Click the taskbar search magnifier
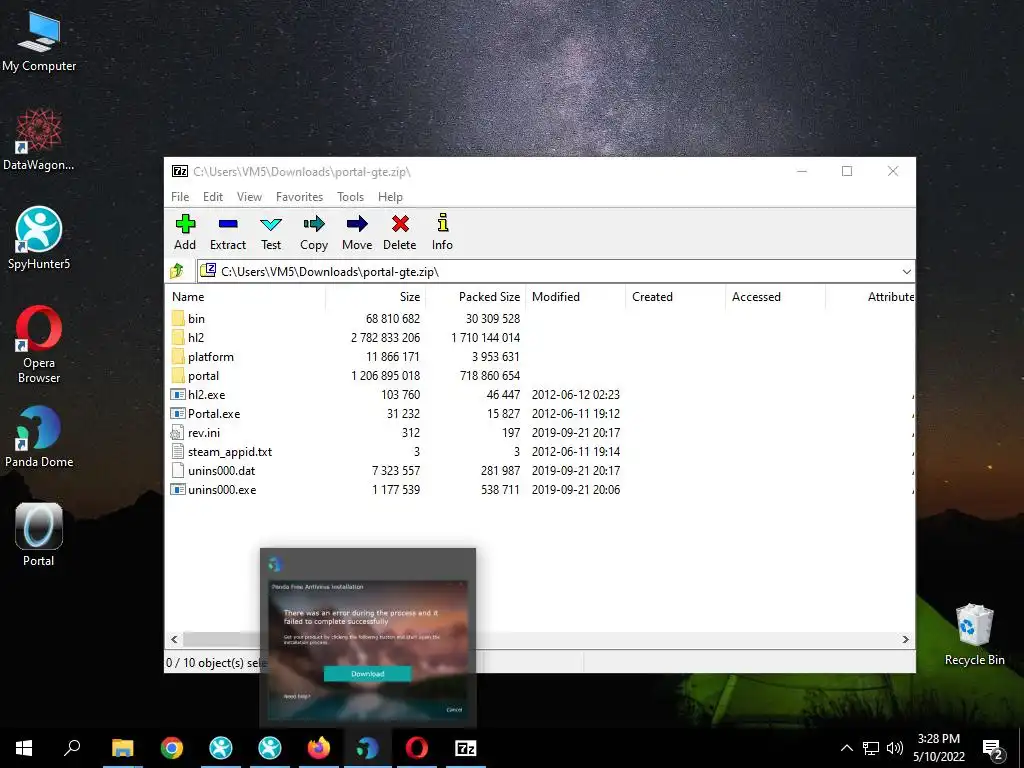 coord(72,748)
